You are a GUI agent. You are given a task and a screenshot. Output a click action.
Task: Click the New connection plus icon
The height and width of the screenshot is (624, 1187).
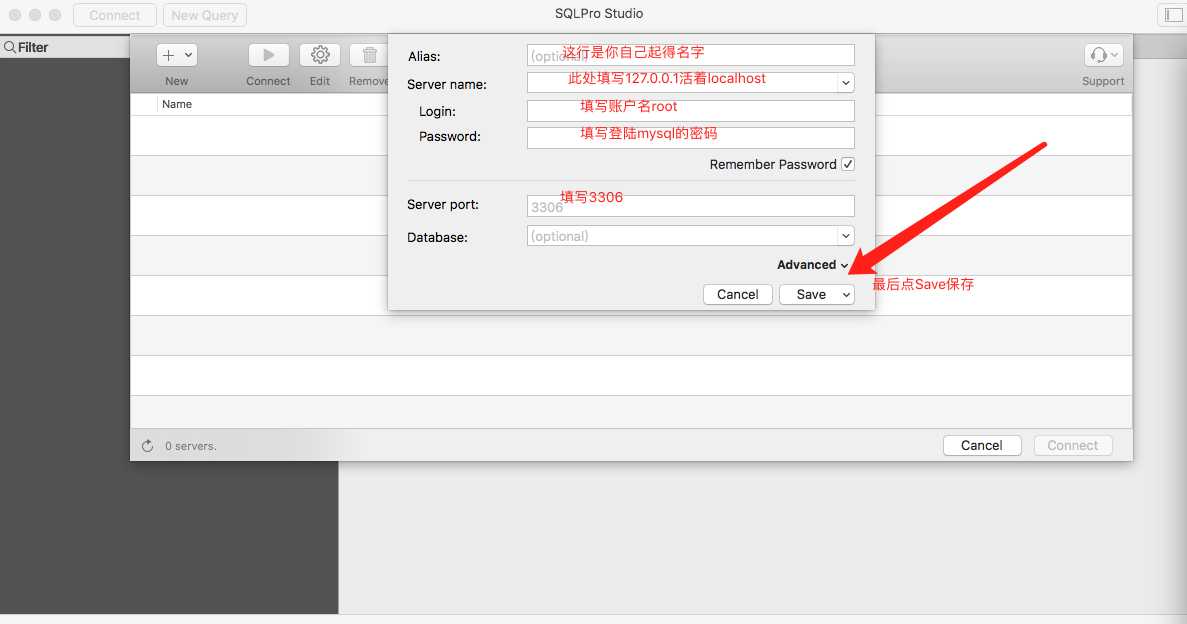click(x=169, y=55)
